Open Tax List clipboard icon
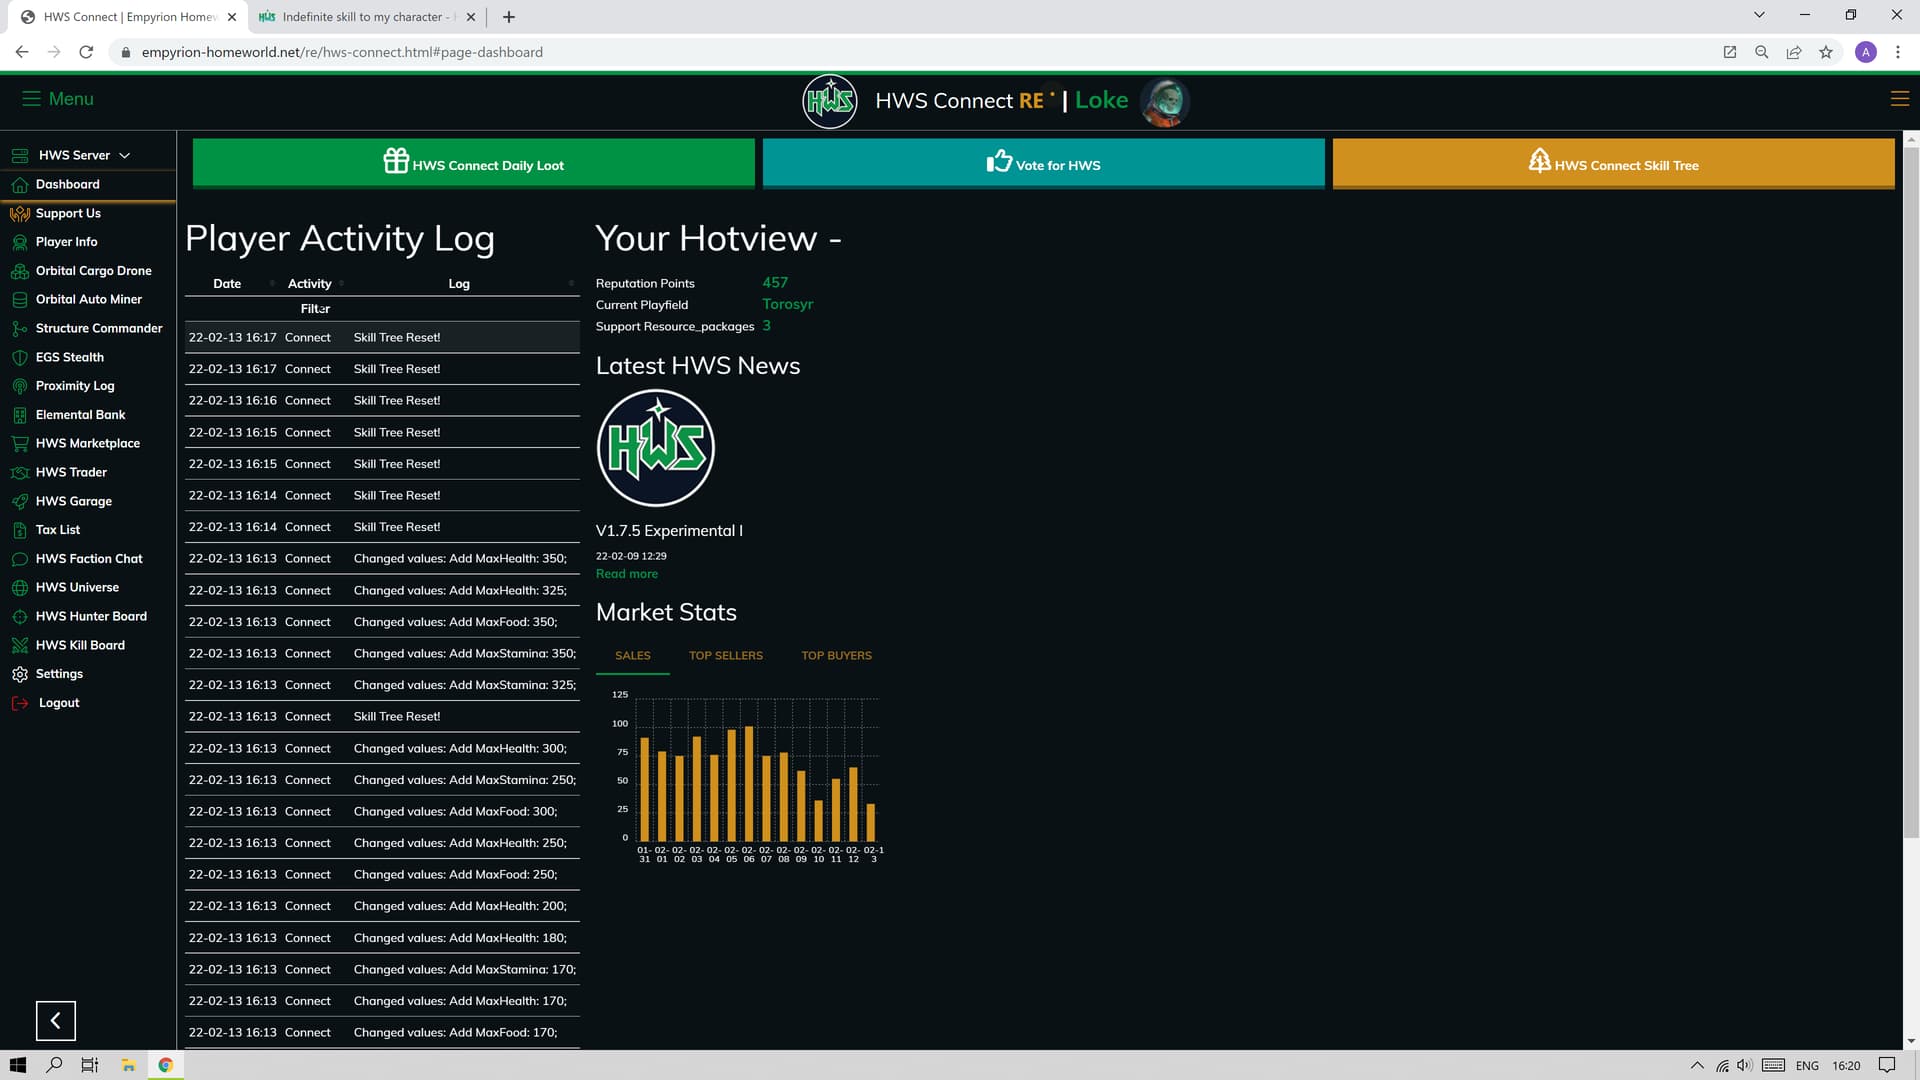1920x1080 pixels. click(x=19, y=530)
